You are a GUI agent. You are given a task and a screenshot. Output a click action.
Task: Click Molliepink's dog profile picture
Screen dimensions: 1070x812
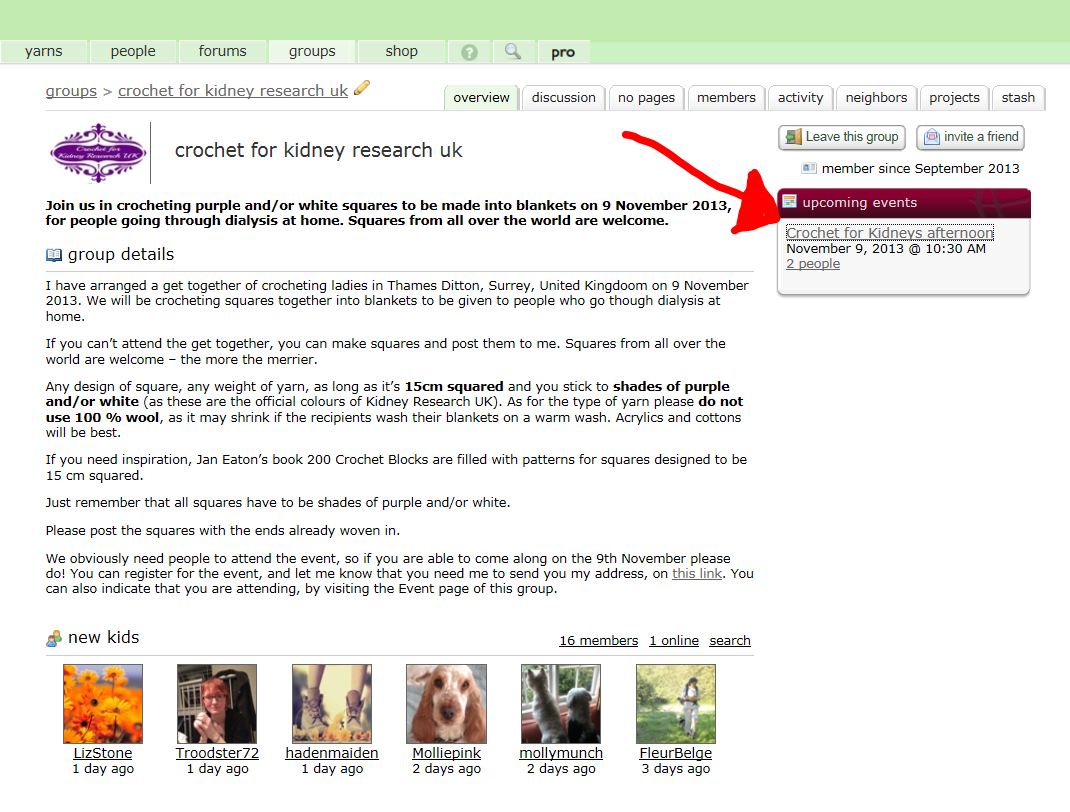point(446,704)
